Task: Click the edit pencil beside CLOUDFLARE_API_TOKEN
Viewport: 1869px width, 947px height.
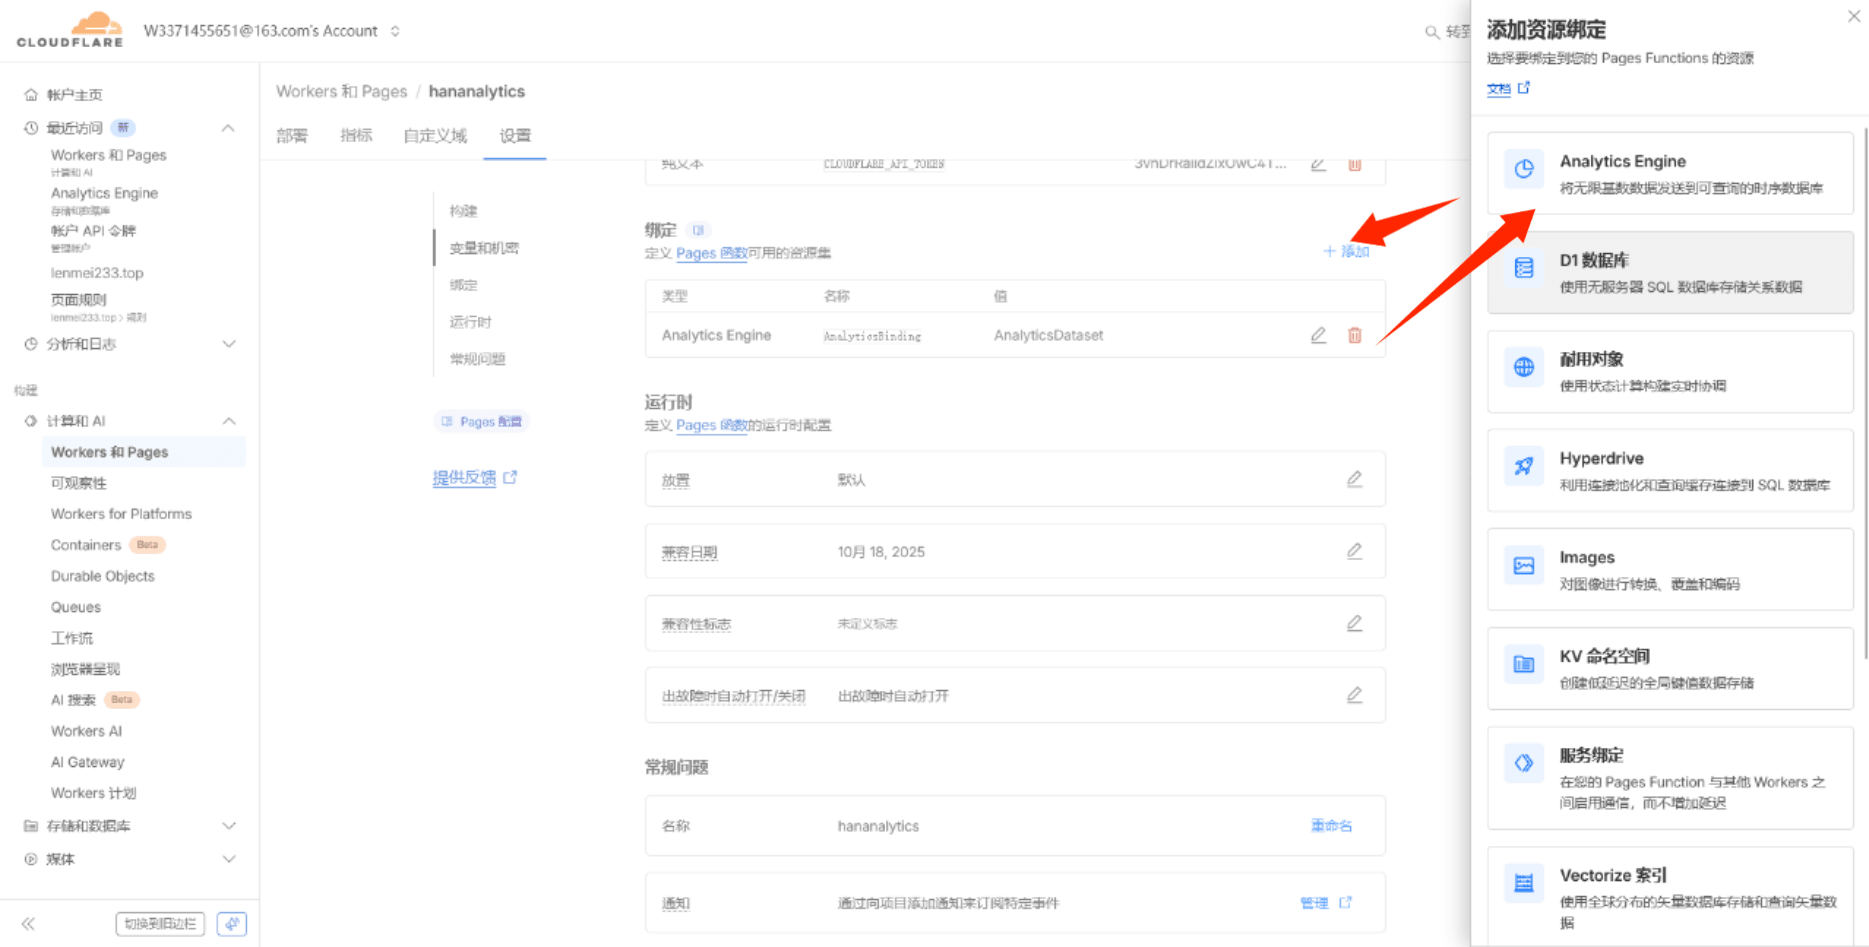Action: 1317,165
